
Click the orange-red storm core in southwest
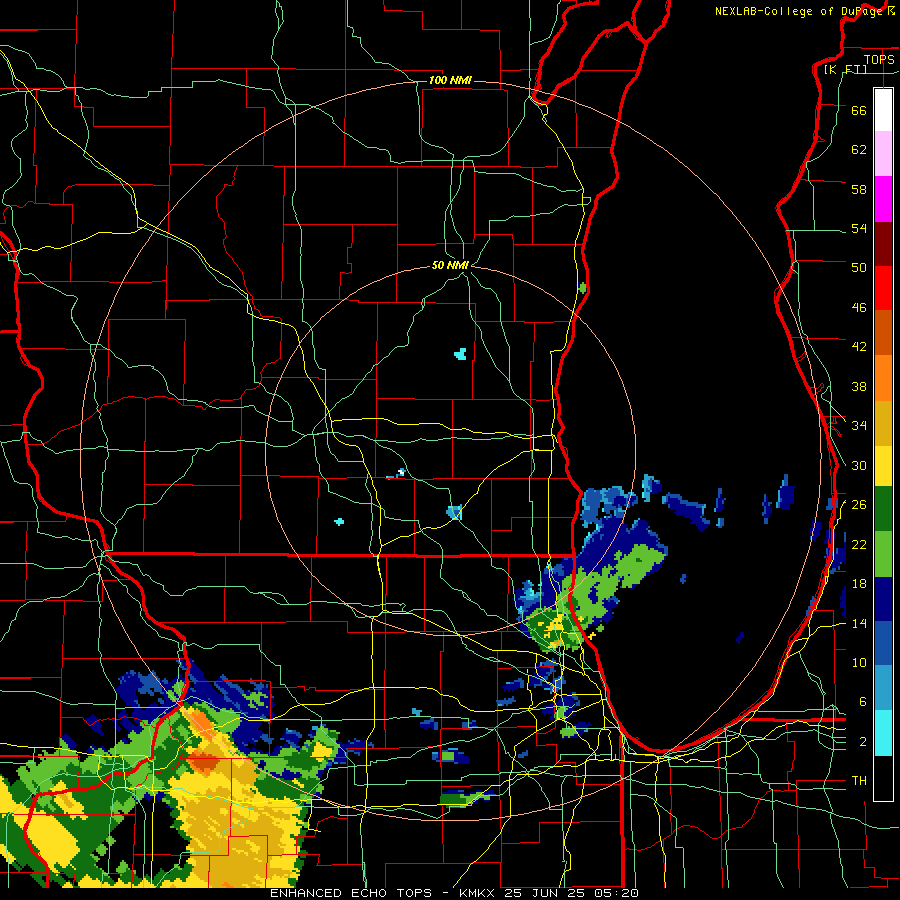204,762
